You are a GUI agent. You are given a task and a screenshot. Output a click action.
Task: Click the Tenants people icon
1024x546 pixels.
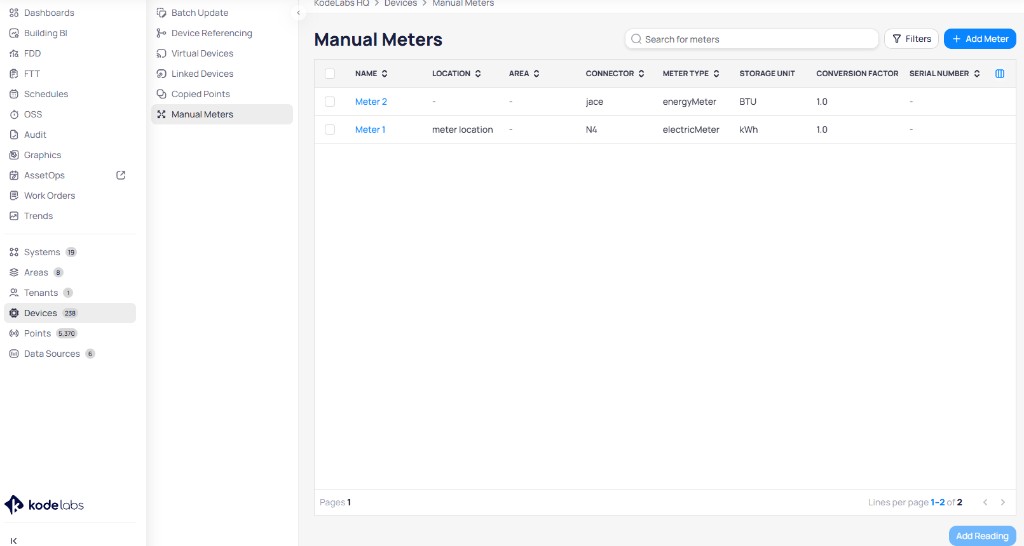(14, 293)
